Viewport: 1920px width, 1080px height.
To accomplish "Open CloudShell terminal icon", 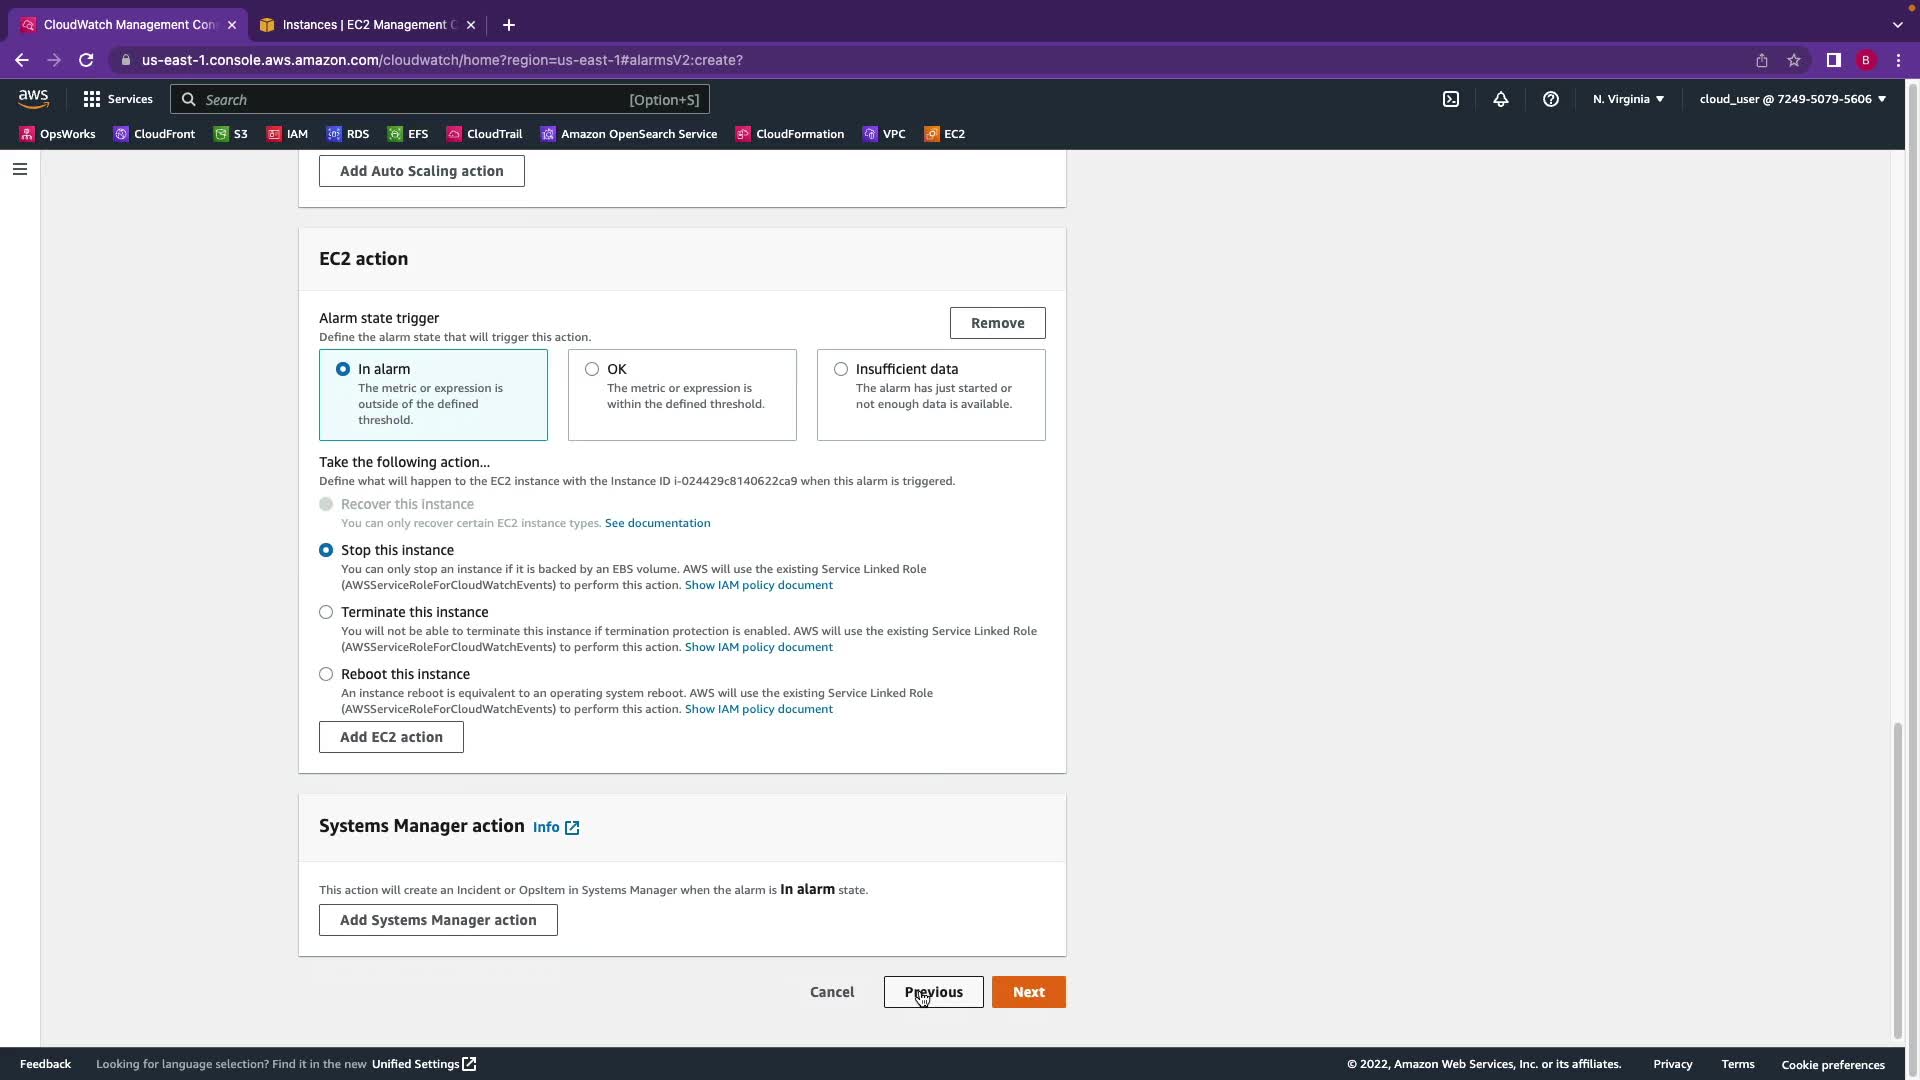I will pos(1450,99).
